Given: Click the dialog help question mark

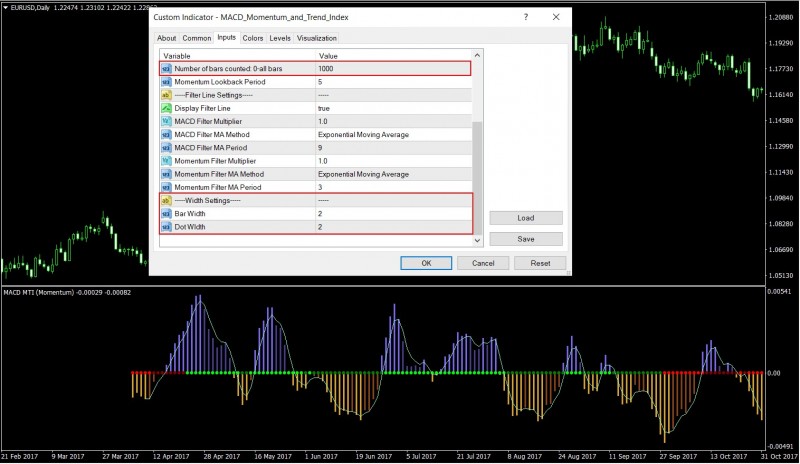Looking at the screenshot, I should [525, 18].
